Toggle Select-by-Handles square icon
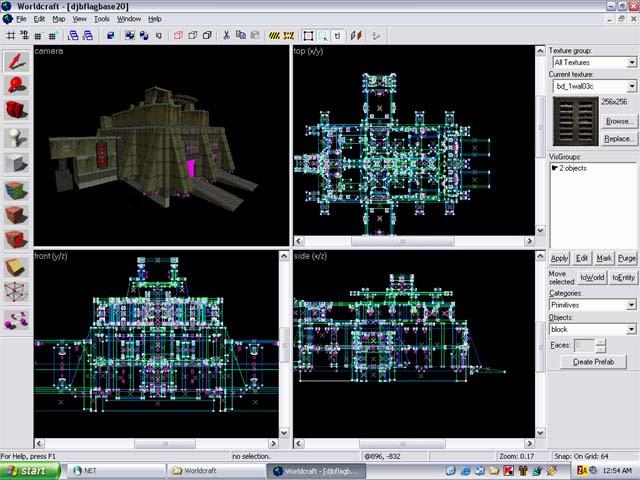 308,36
